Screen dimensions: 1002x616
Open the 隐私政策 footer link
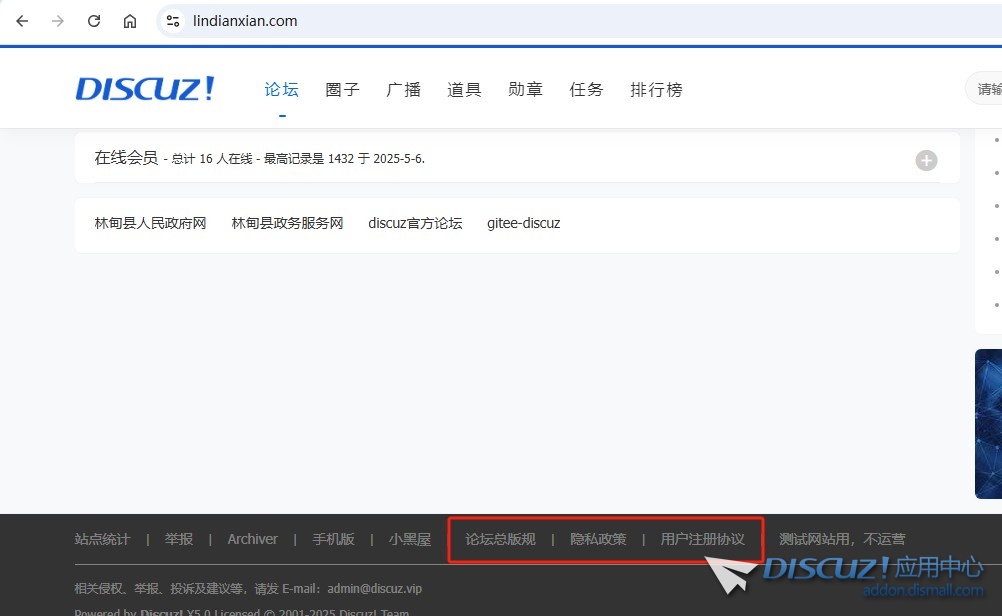pos(598,539)
